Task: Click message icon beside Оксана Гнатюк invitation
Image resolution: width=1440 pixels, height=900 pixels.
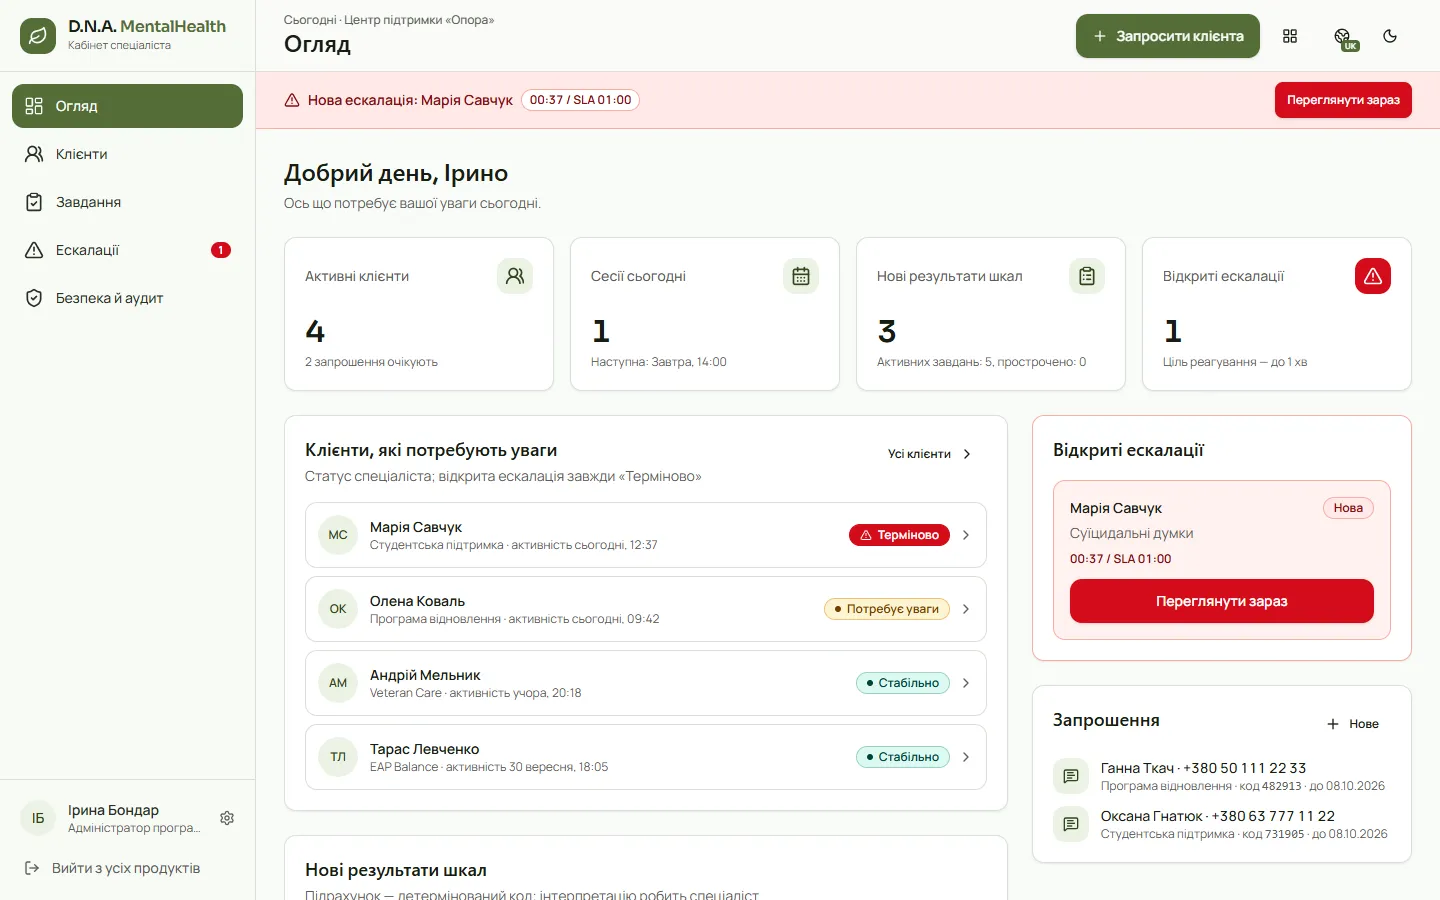Action: tap(1071, 824)
